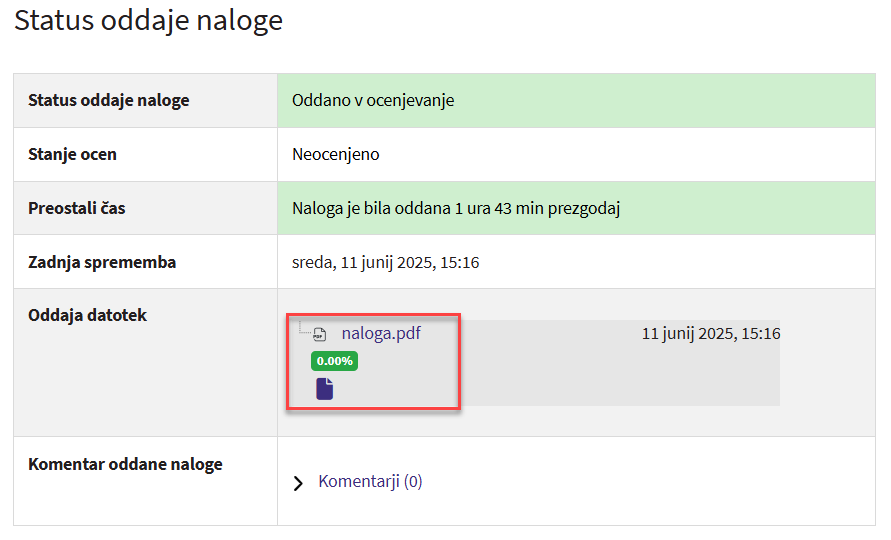Click the "Oddaja datotek" row label
This screenshot has height=540, width=891.
88,316
